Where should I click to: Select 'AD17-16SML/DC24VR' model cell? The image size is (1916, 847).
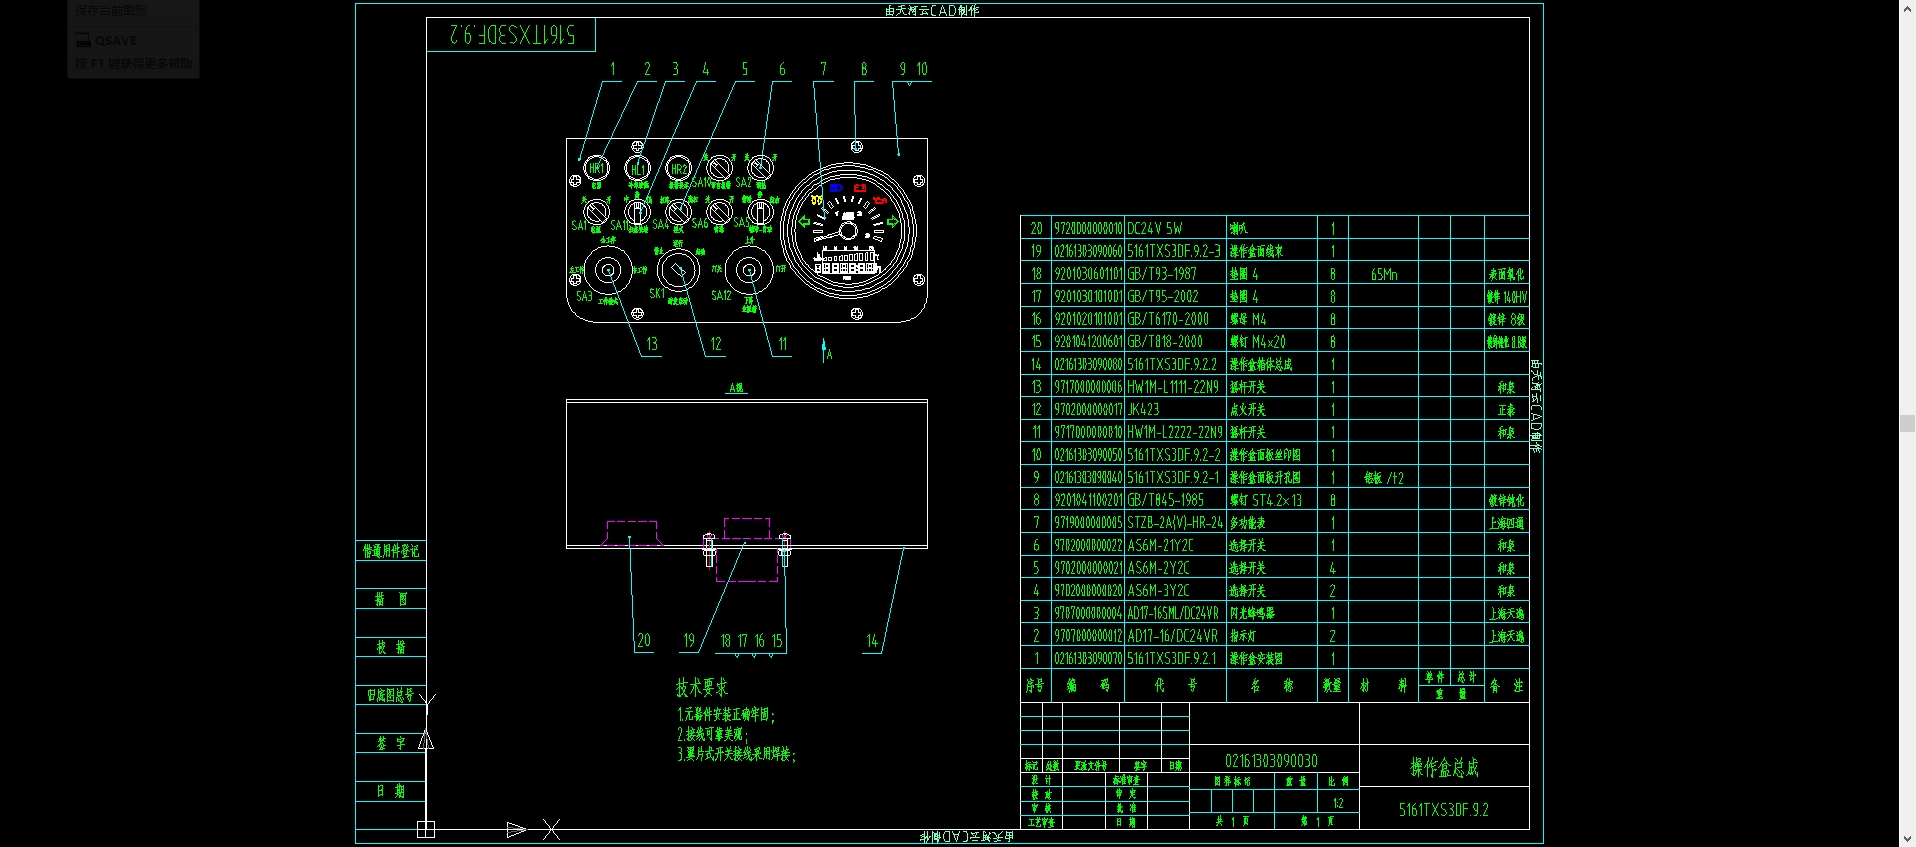(1173, 613)
